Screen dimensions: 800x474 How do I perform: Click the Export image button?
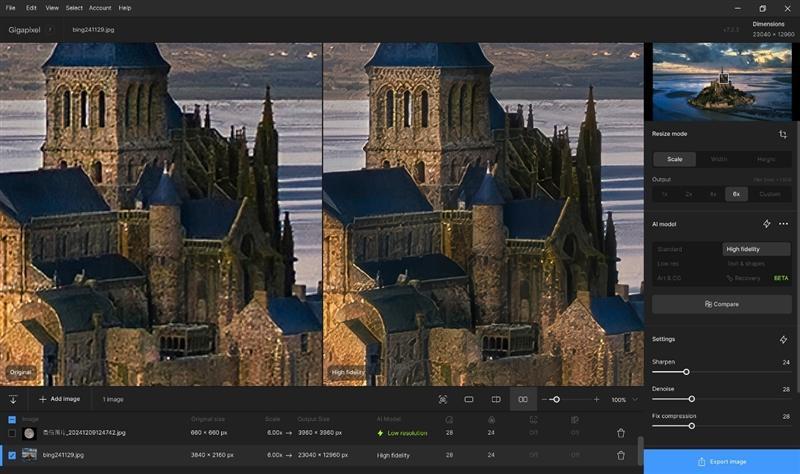[721, 461]
